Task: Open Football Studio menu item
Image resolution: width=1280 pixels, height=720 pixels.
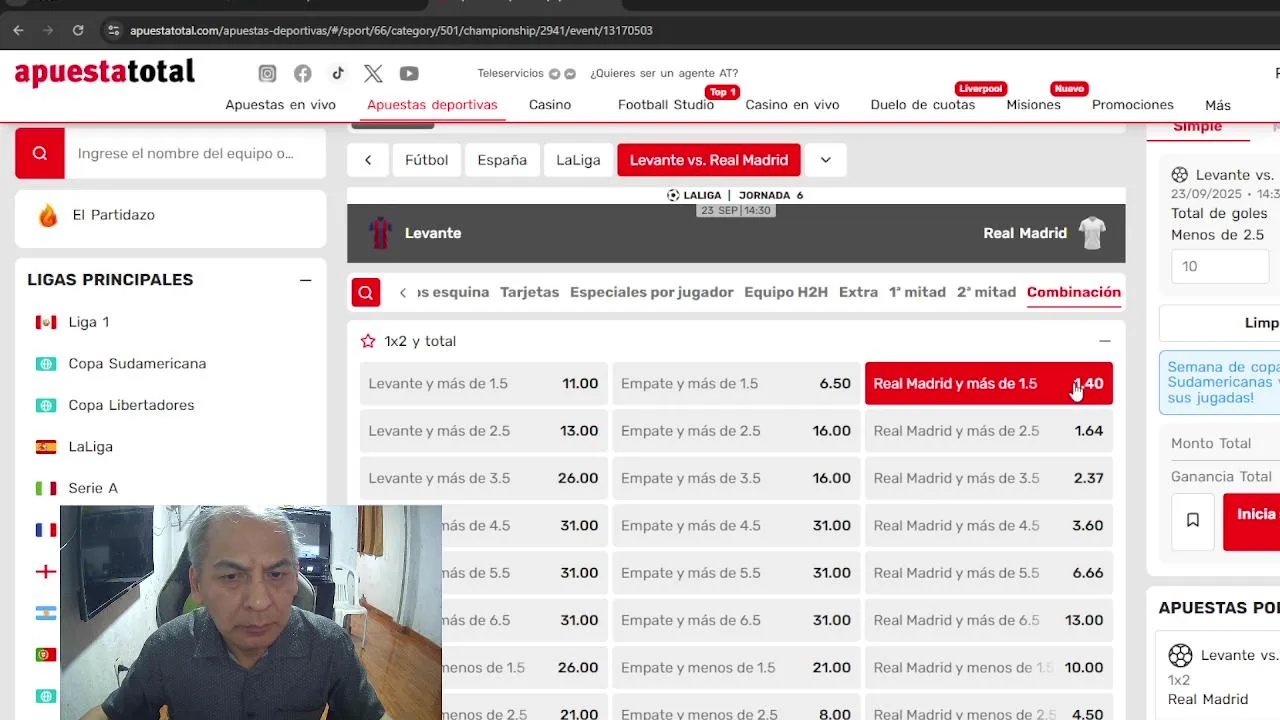Action: [666, 105]
